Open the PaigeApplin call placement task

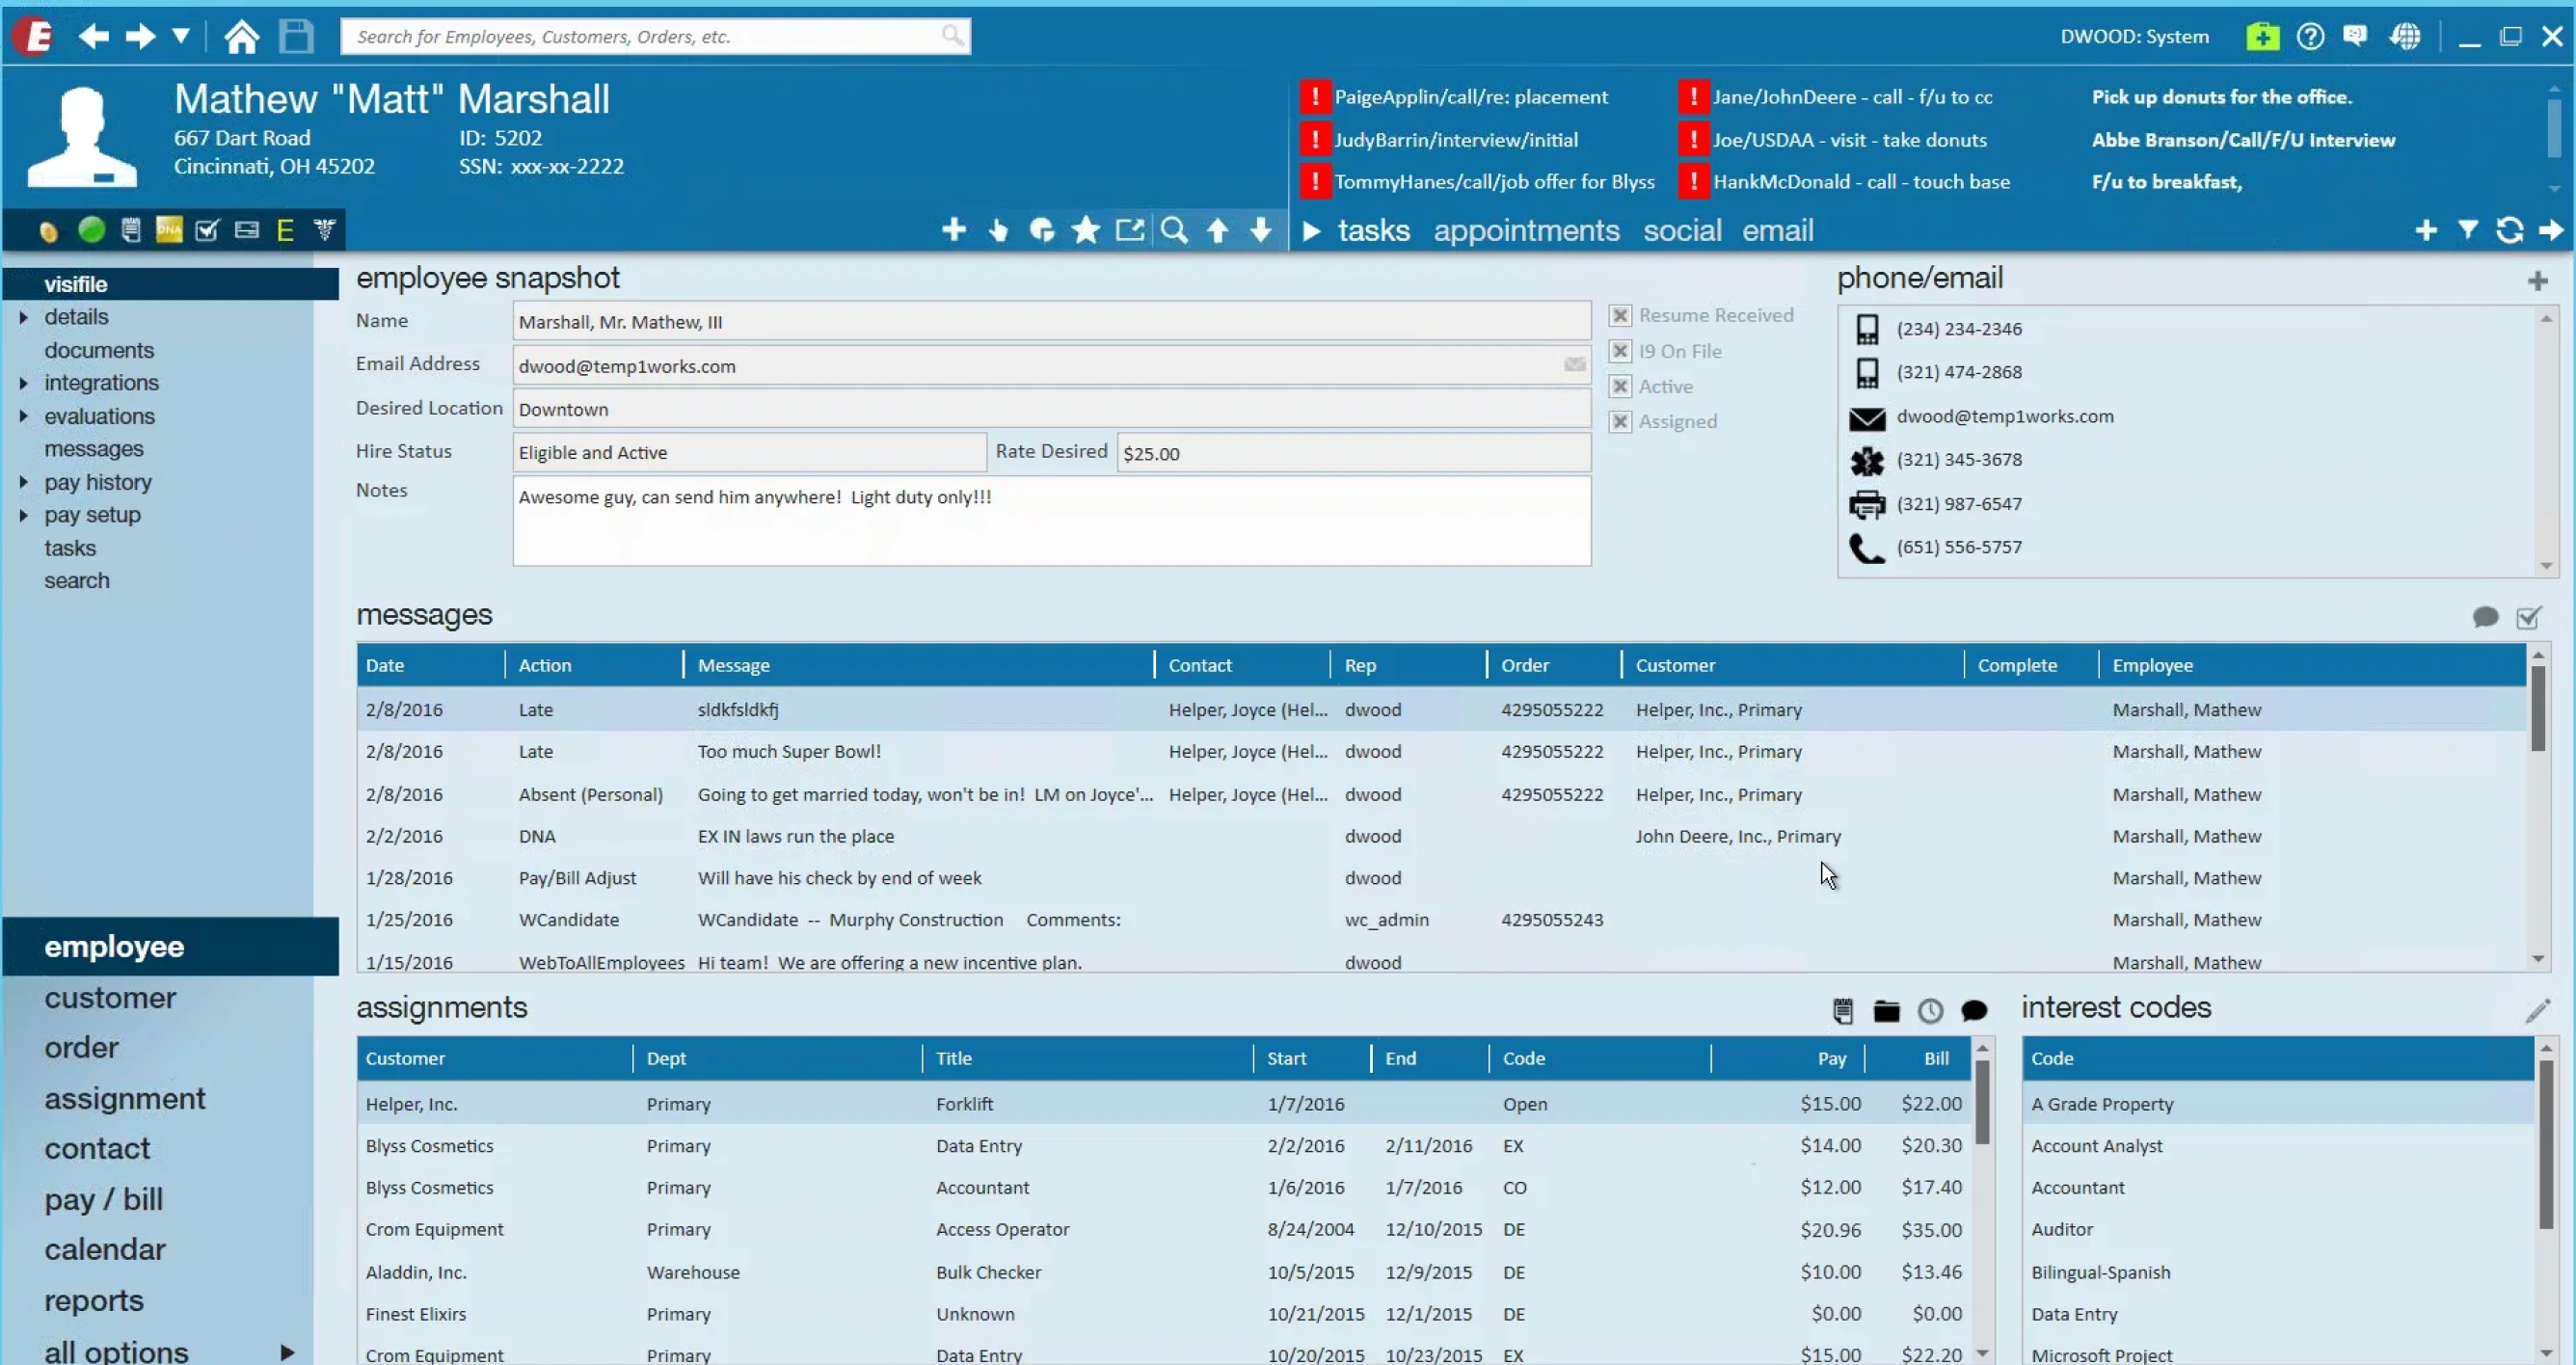pos(1470,97)
